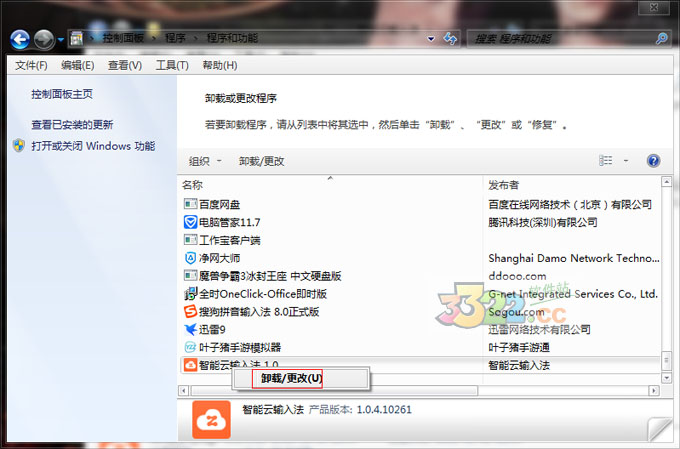This screenshot has height=449, width=680.
Task: Go back with the blue Back arrow
Action: point(20,39)
